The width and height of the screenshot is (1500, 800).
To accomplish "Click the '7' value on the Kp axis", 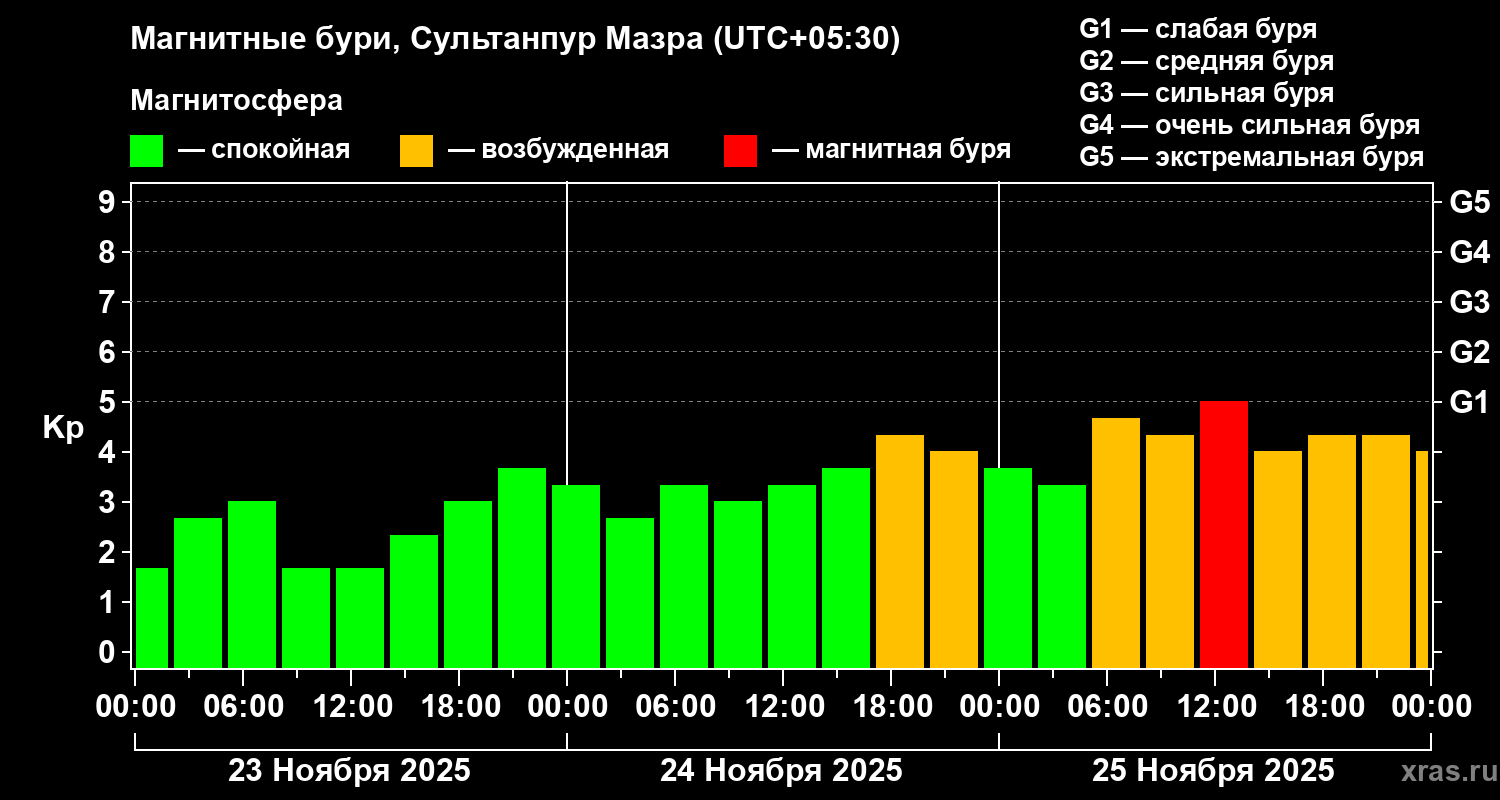I will point(109,302).
